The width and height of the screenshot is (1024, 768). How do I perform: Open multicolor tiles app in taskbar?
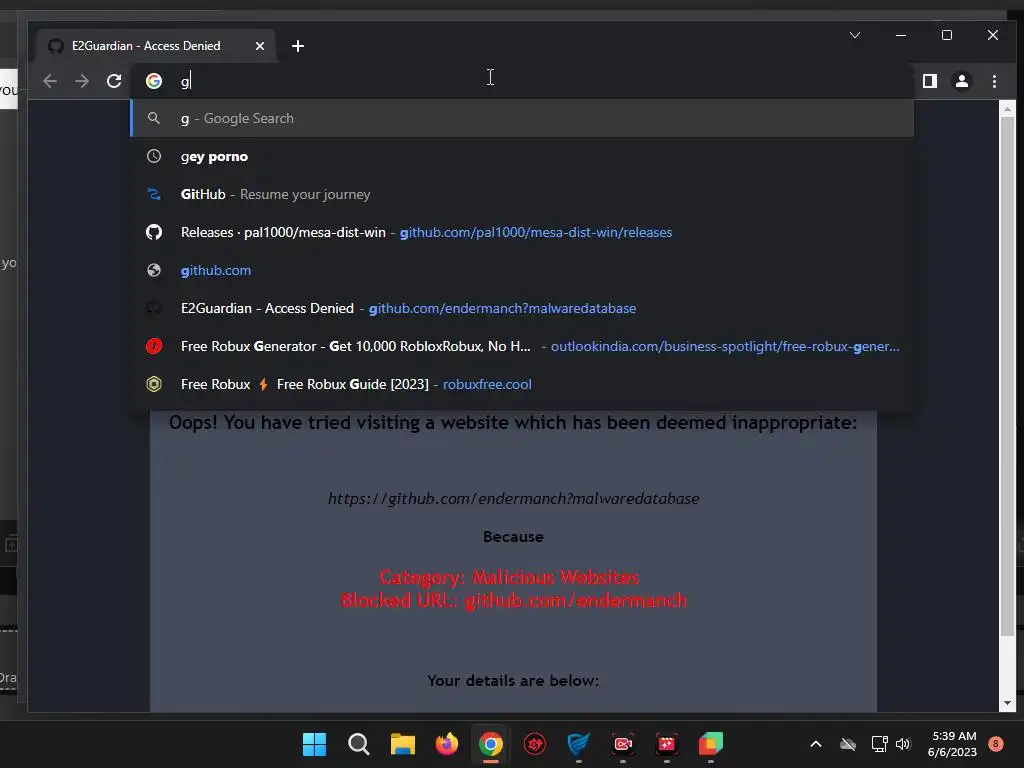pyautogui.click(x=711, y=744)
